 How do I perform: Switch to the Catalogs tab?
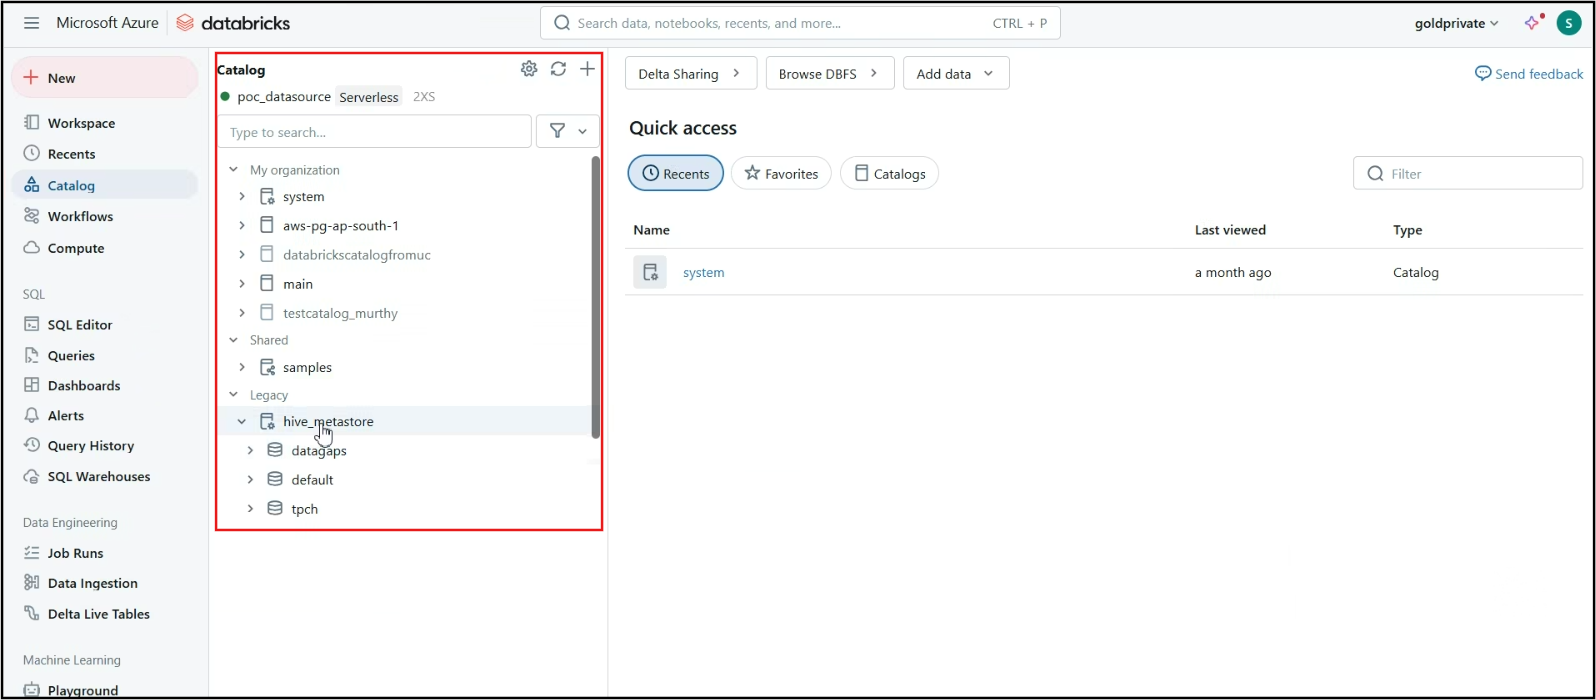point(889,174)
